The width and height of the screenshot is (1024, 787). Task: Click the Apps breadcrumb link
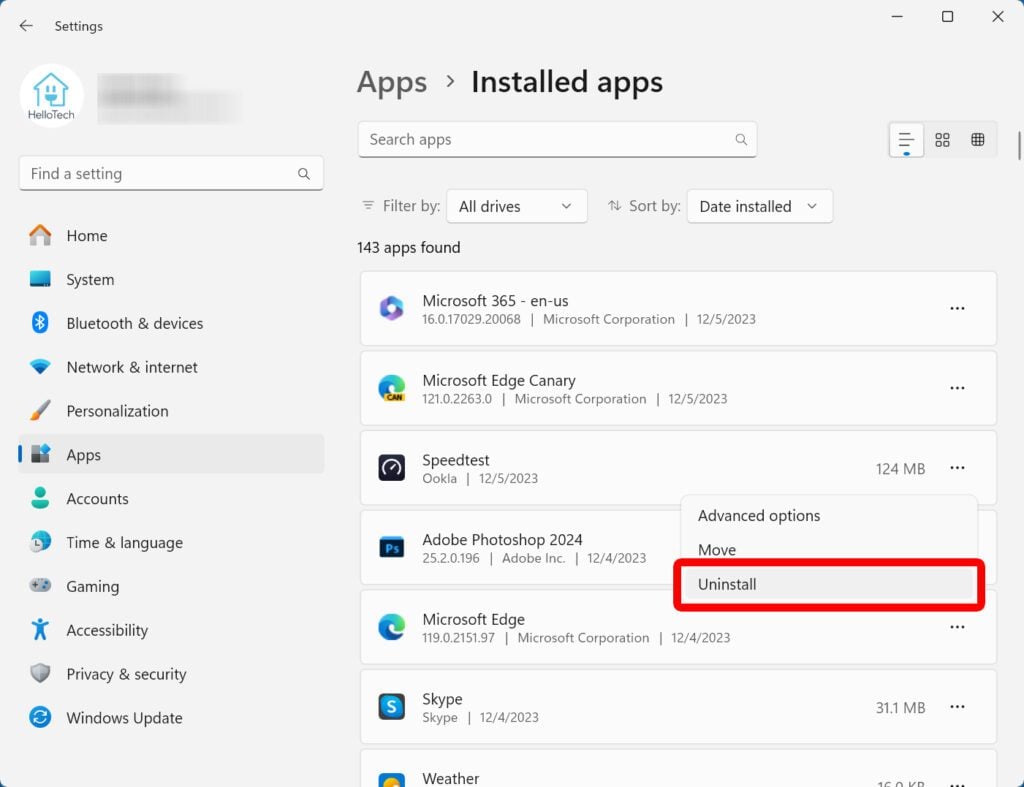[391, 83]
